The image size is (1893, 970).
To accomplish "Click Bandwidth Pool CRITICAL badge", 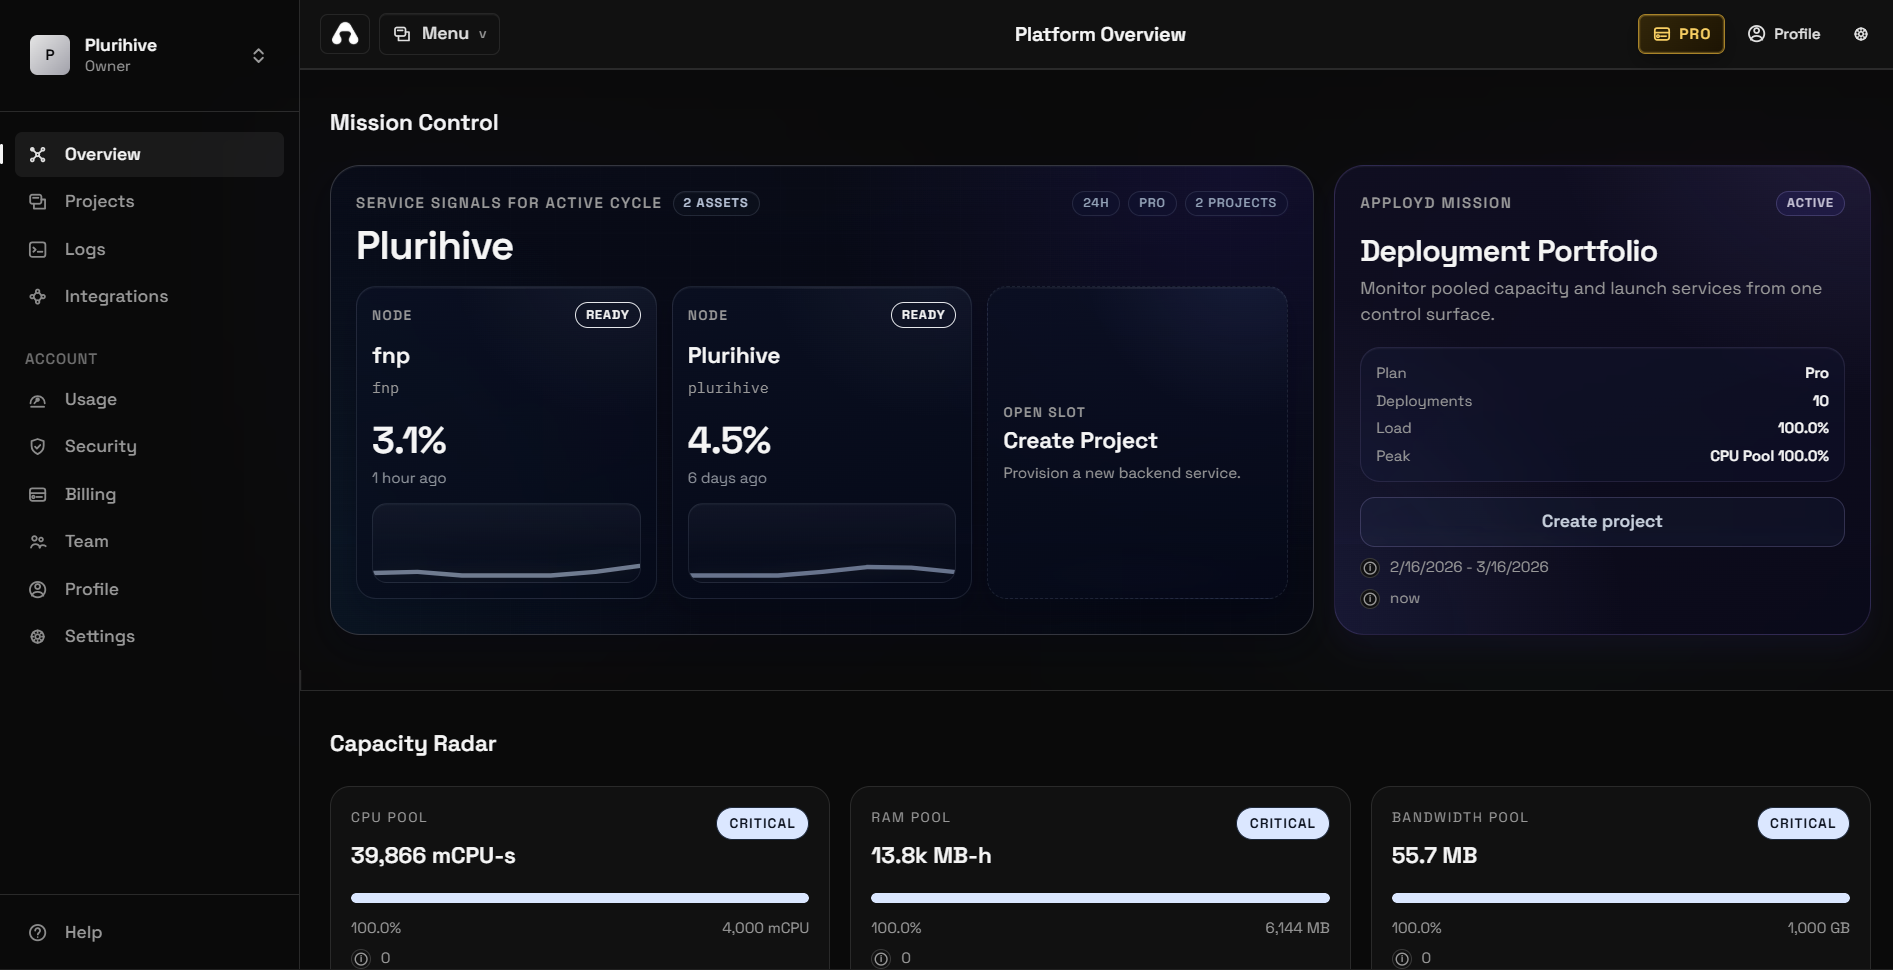I will (1803, 824).
